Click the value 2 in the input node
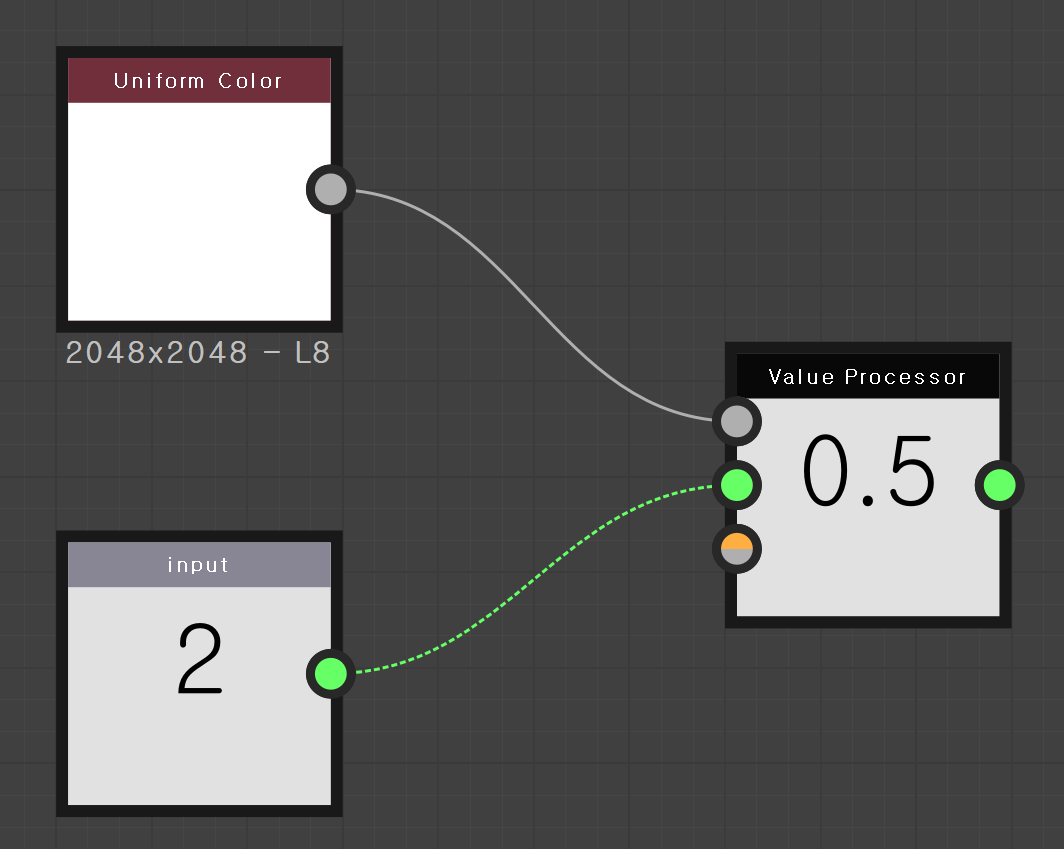 point(200,658)
